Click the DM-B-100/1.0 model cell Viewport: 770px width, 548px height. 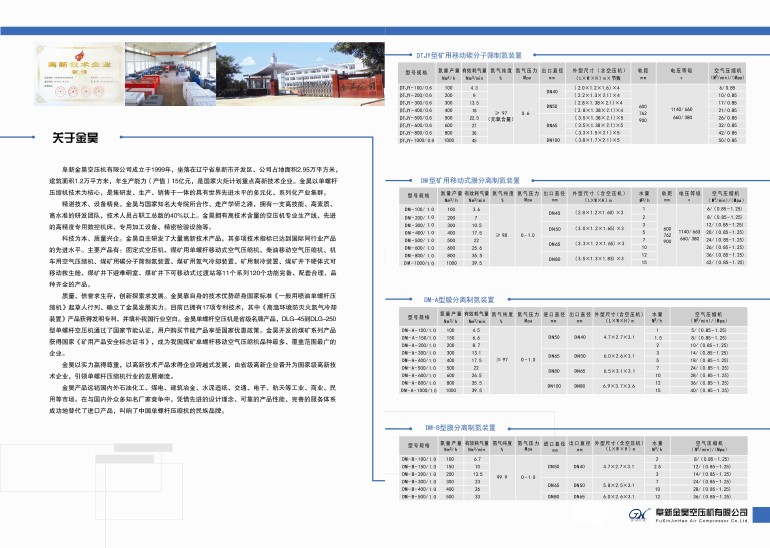click(419, 459)
